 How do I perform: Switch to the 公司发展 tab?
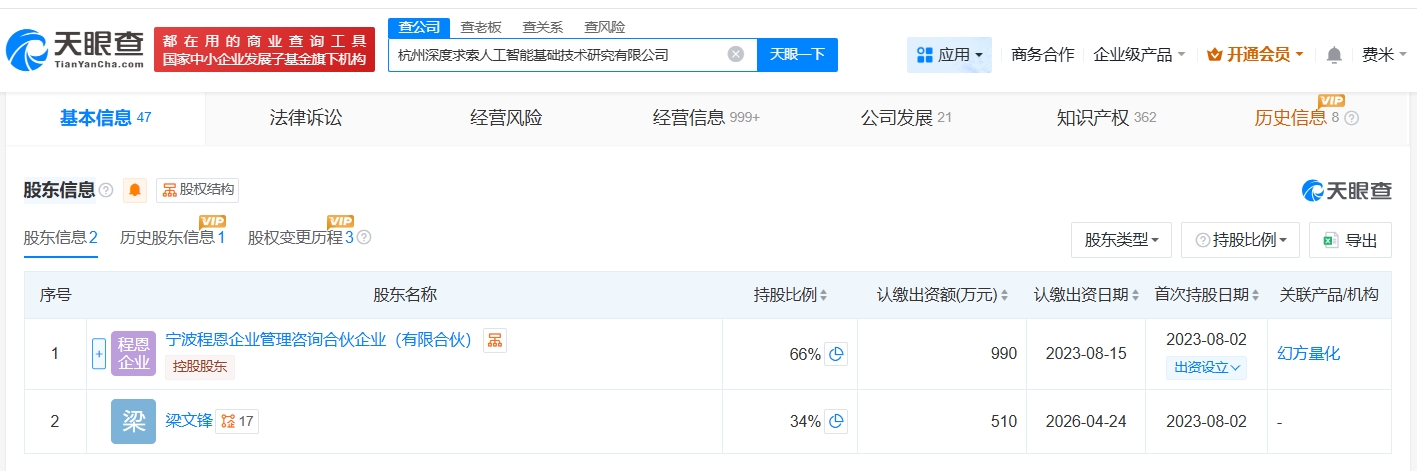click(x=906, y=118)
